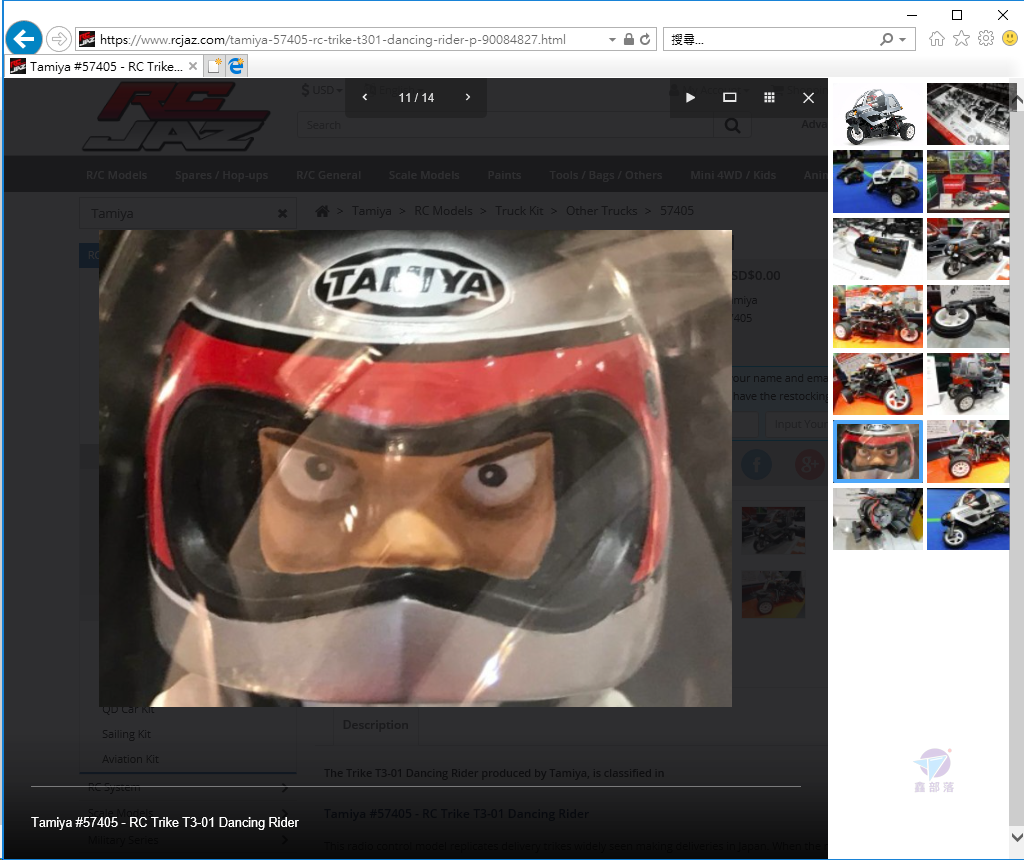Select the Tamiya #57405 - RC Trike browser tab
This screenshot has width=1024, height=860.
[104, 67]
